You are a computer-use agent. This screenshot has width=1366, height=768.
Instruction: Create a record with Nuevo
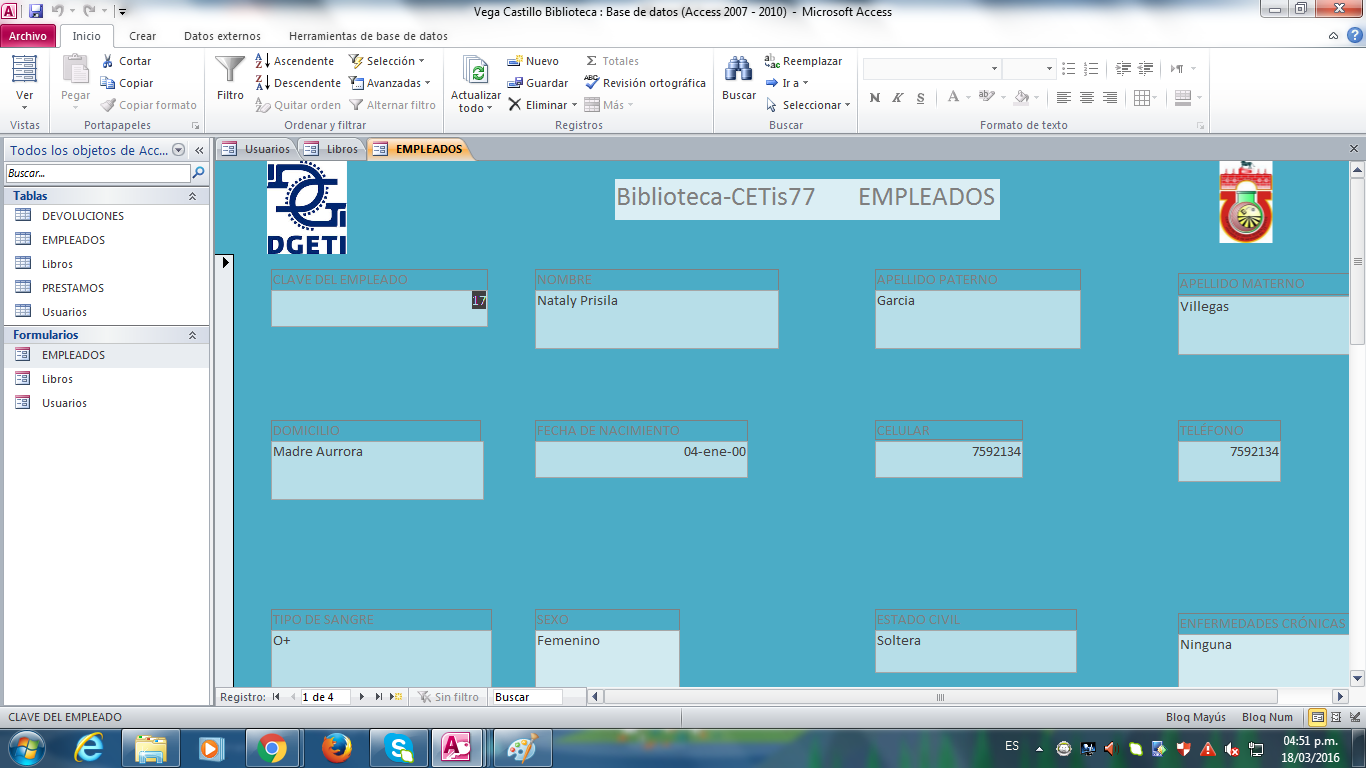[x=534, y=61]
